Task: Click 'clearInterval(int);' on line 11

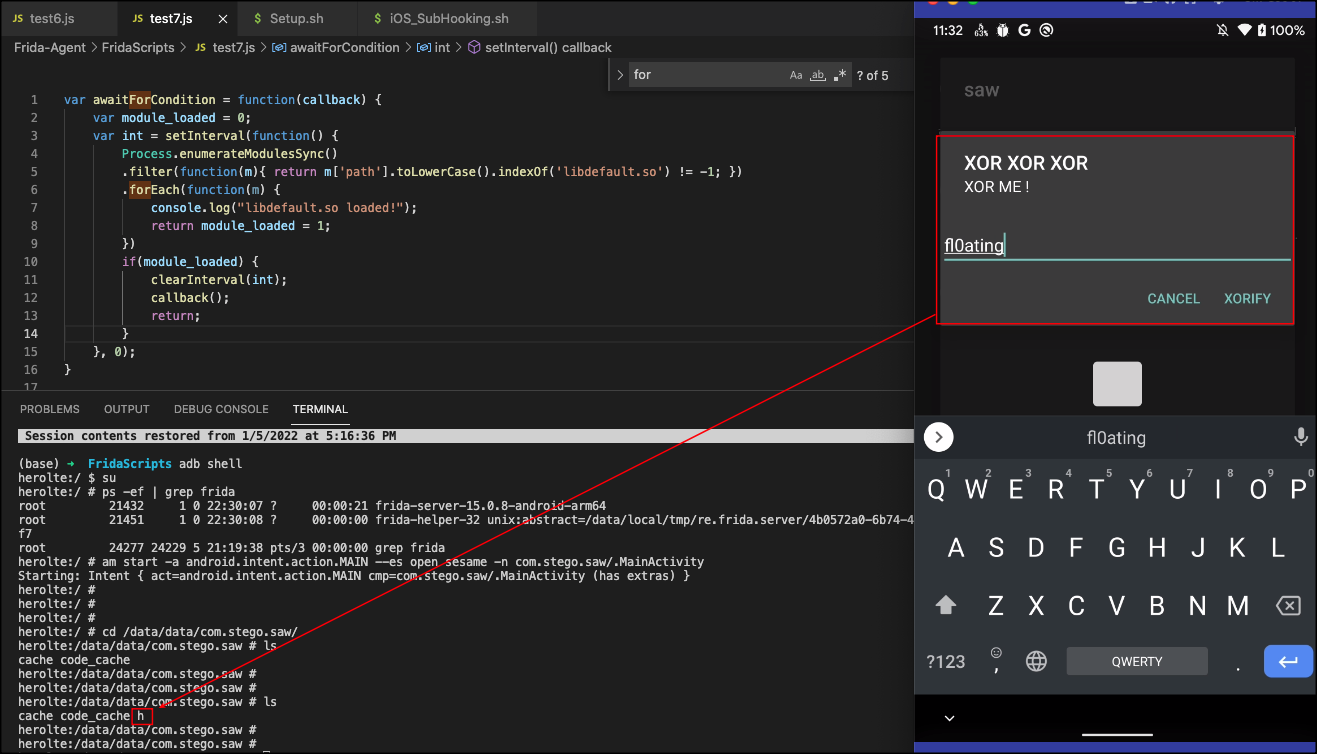Action: pyautogui.click(x=219, y=279)
